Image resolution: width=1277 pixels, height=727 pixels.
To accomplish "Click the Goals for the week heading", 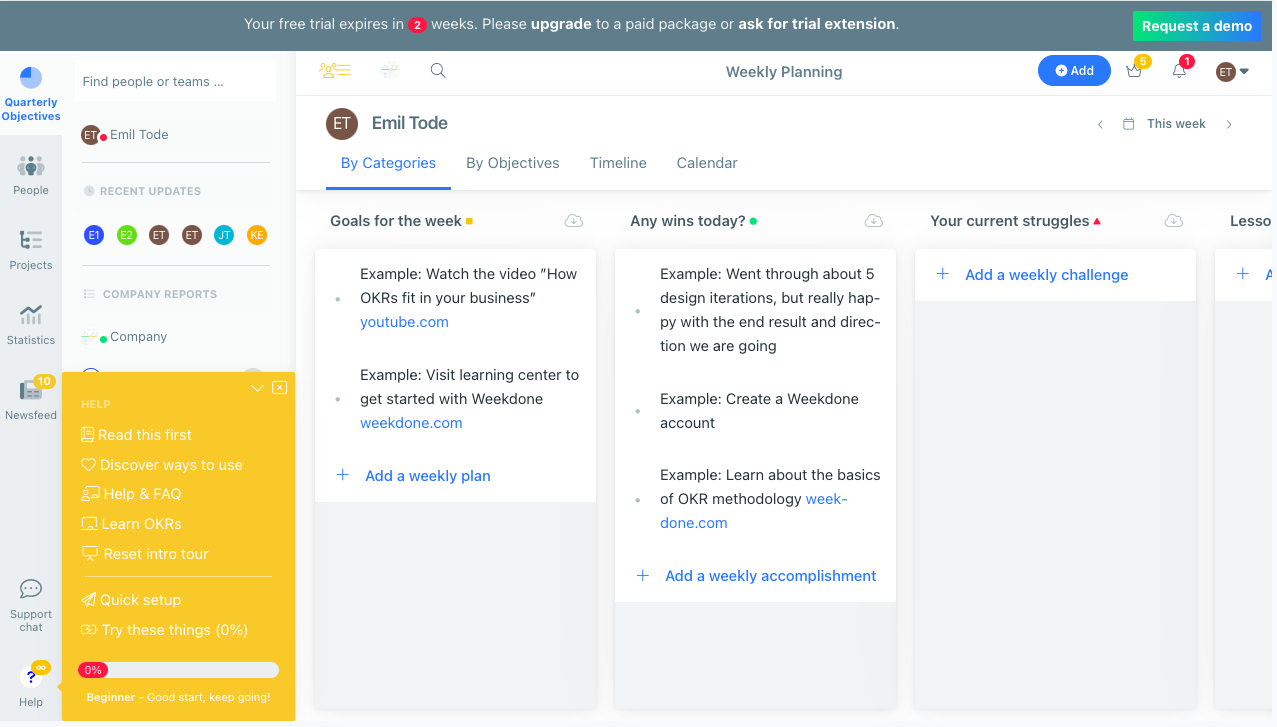I will click(396, 221).
